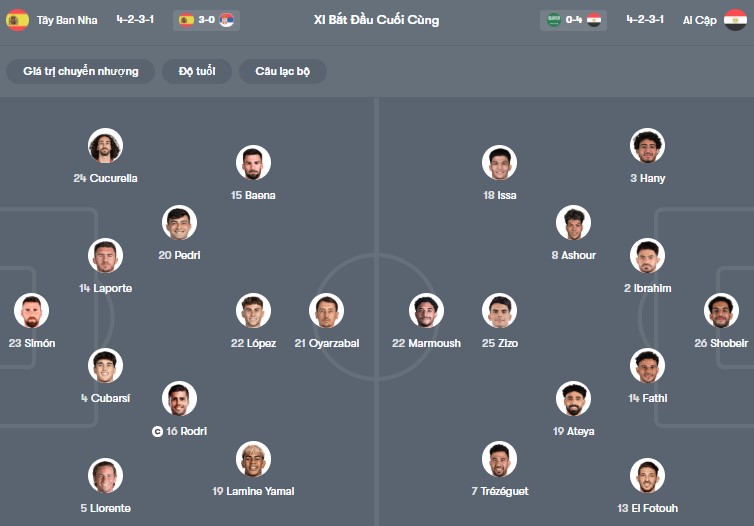Viewport: 754px width, 526px height.
Task: Click the 15 Baena name label
Action: (253, 195)
